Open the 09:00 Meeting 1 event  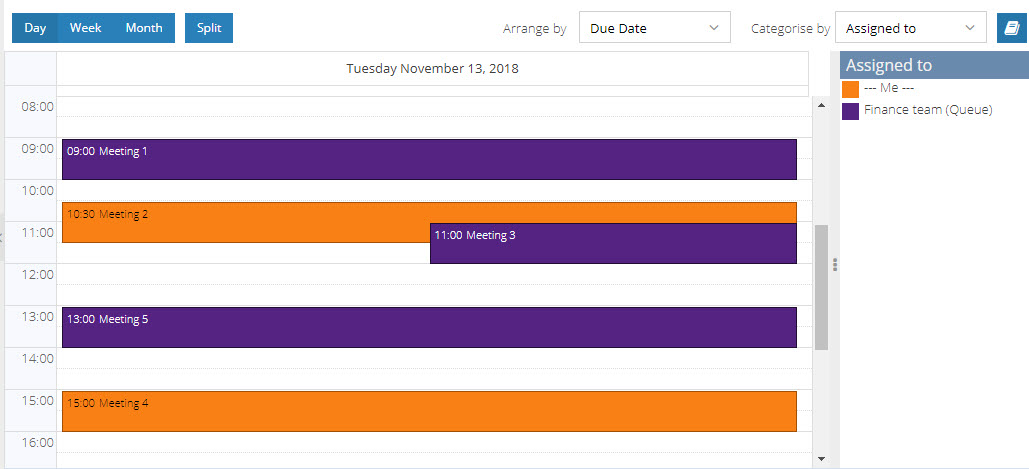(x=428, y=160)
